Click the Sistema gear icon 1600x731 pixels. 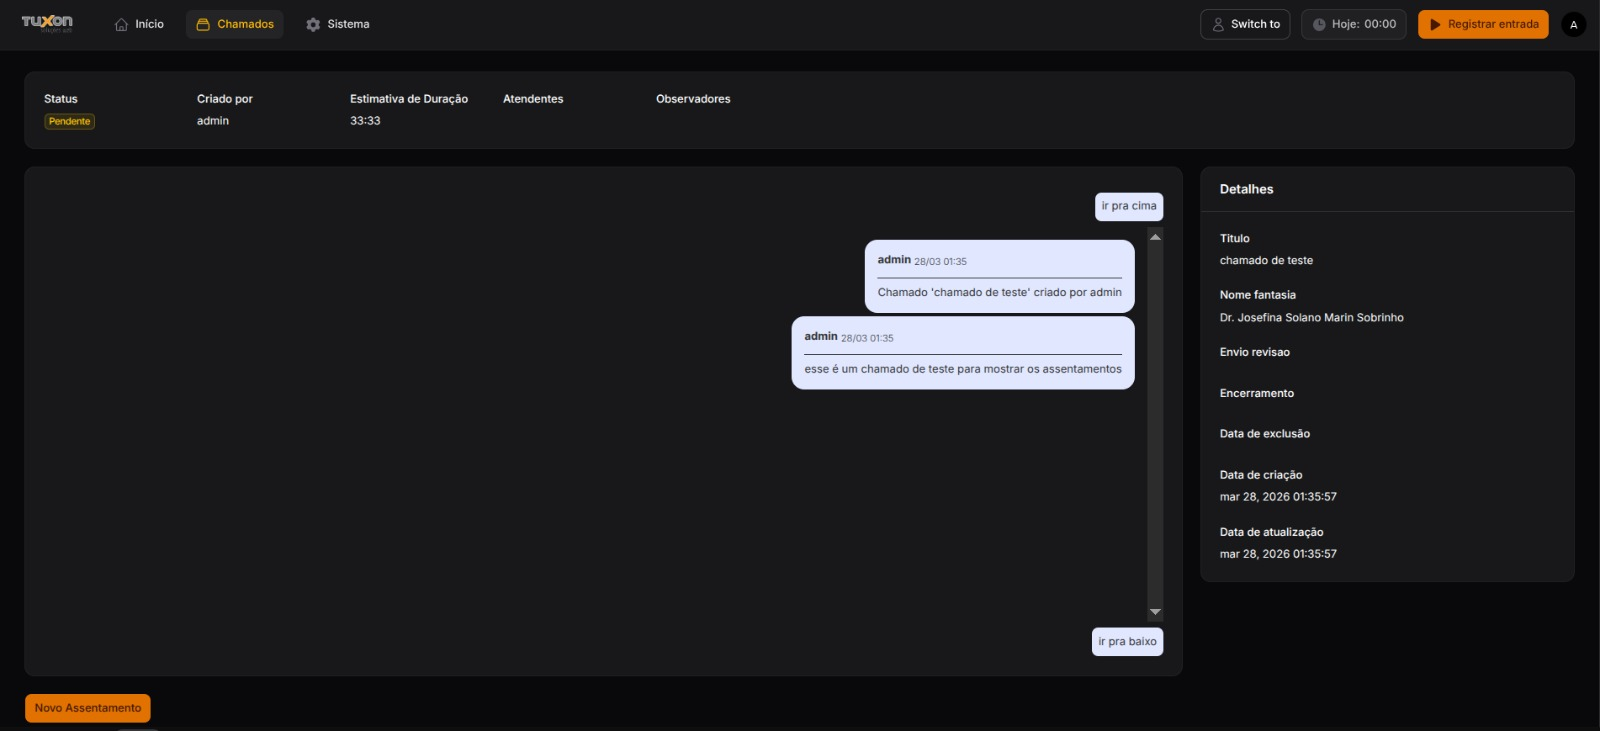pyautogui.click(x=313, y=24)
